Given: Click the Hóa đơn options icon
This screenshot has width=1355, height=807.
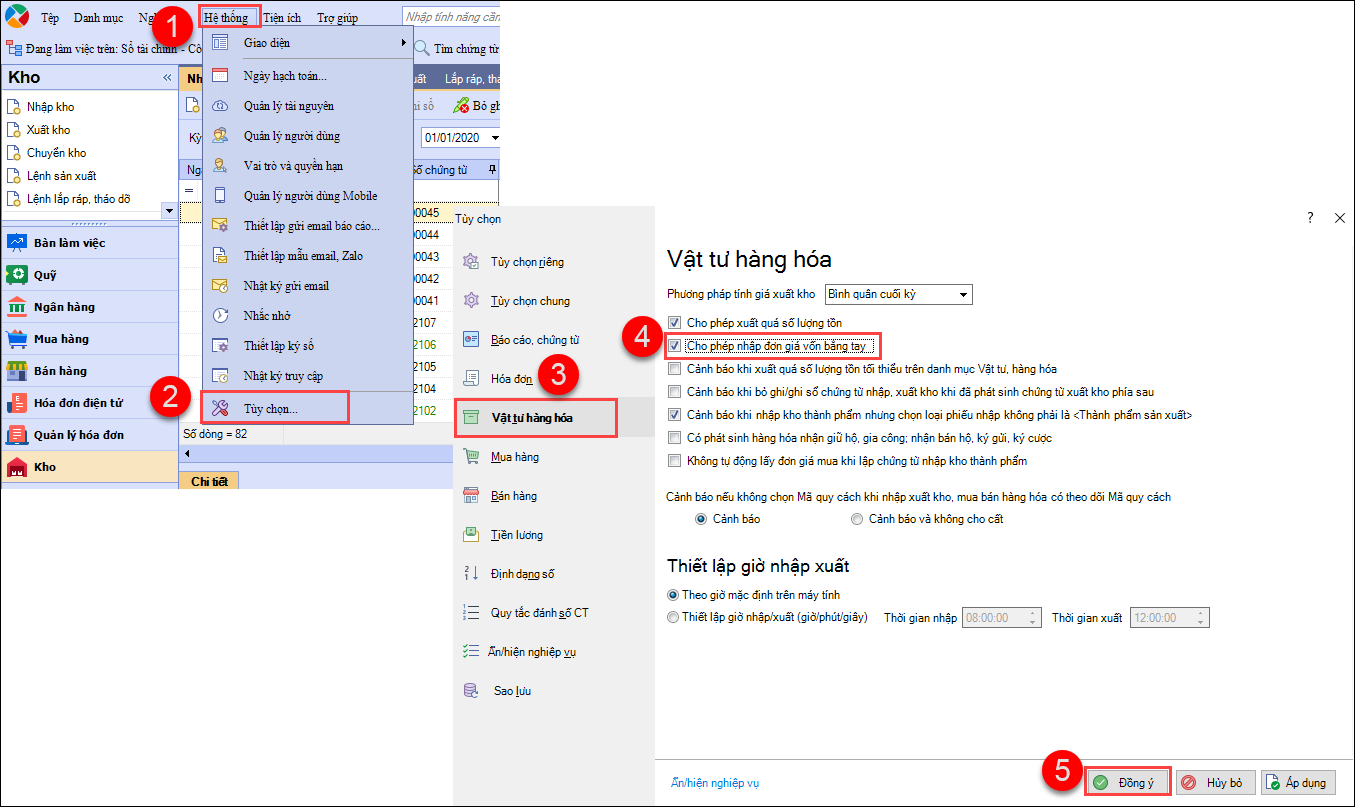Looking at the screenshot, I should coord(471,379).
